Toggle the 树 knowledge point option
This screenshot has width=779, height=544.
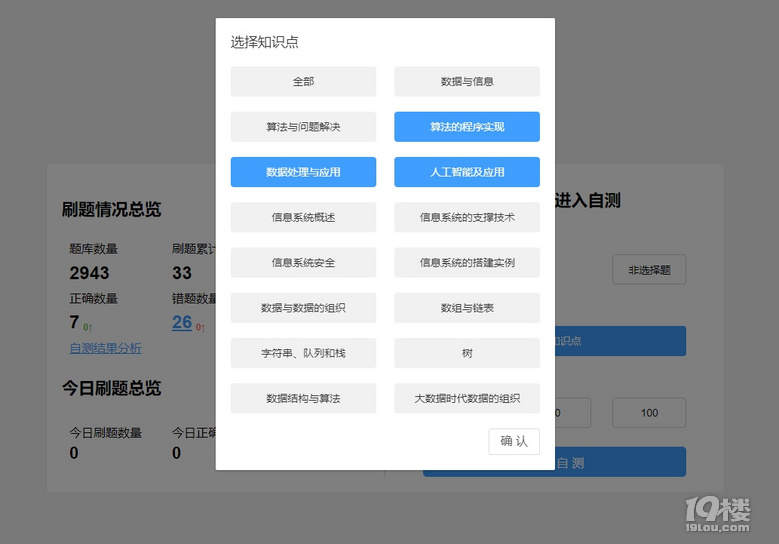point(467,353)
